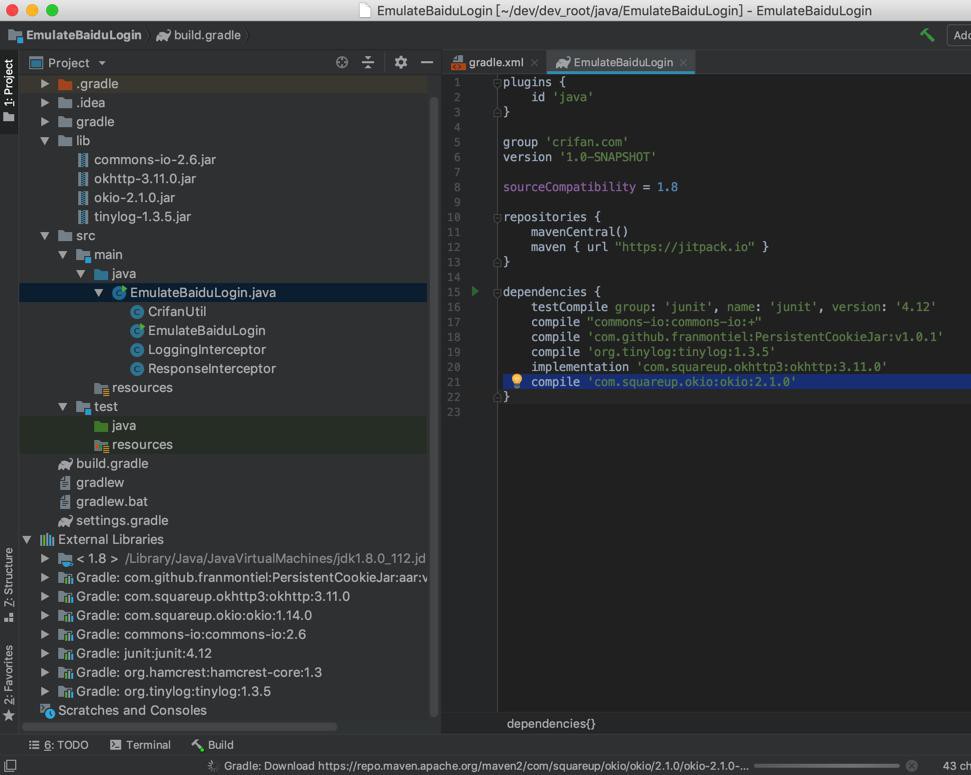Viewport: 971px width, 775px height.
Task: Toggle the Favorites tool window
Action: (x=9, y=680)
